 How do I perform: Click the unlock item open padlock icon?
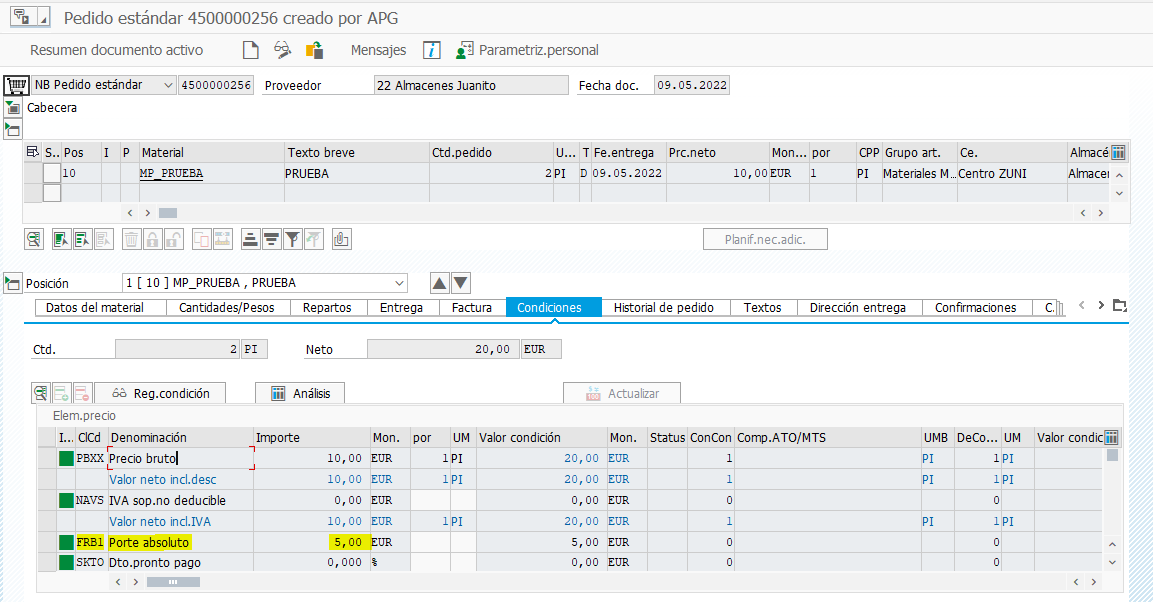(x=174, y=239)
